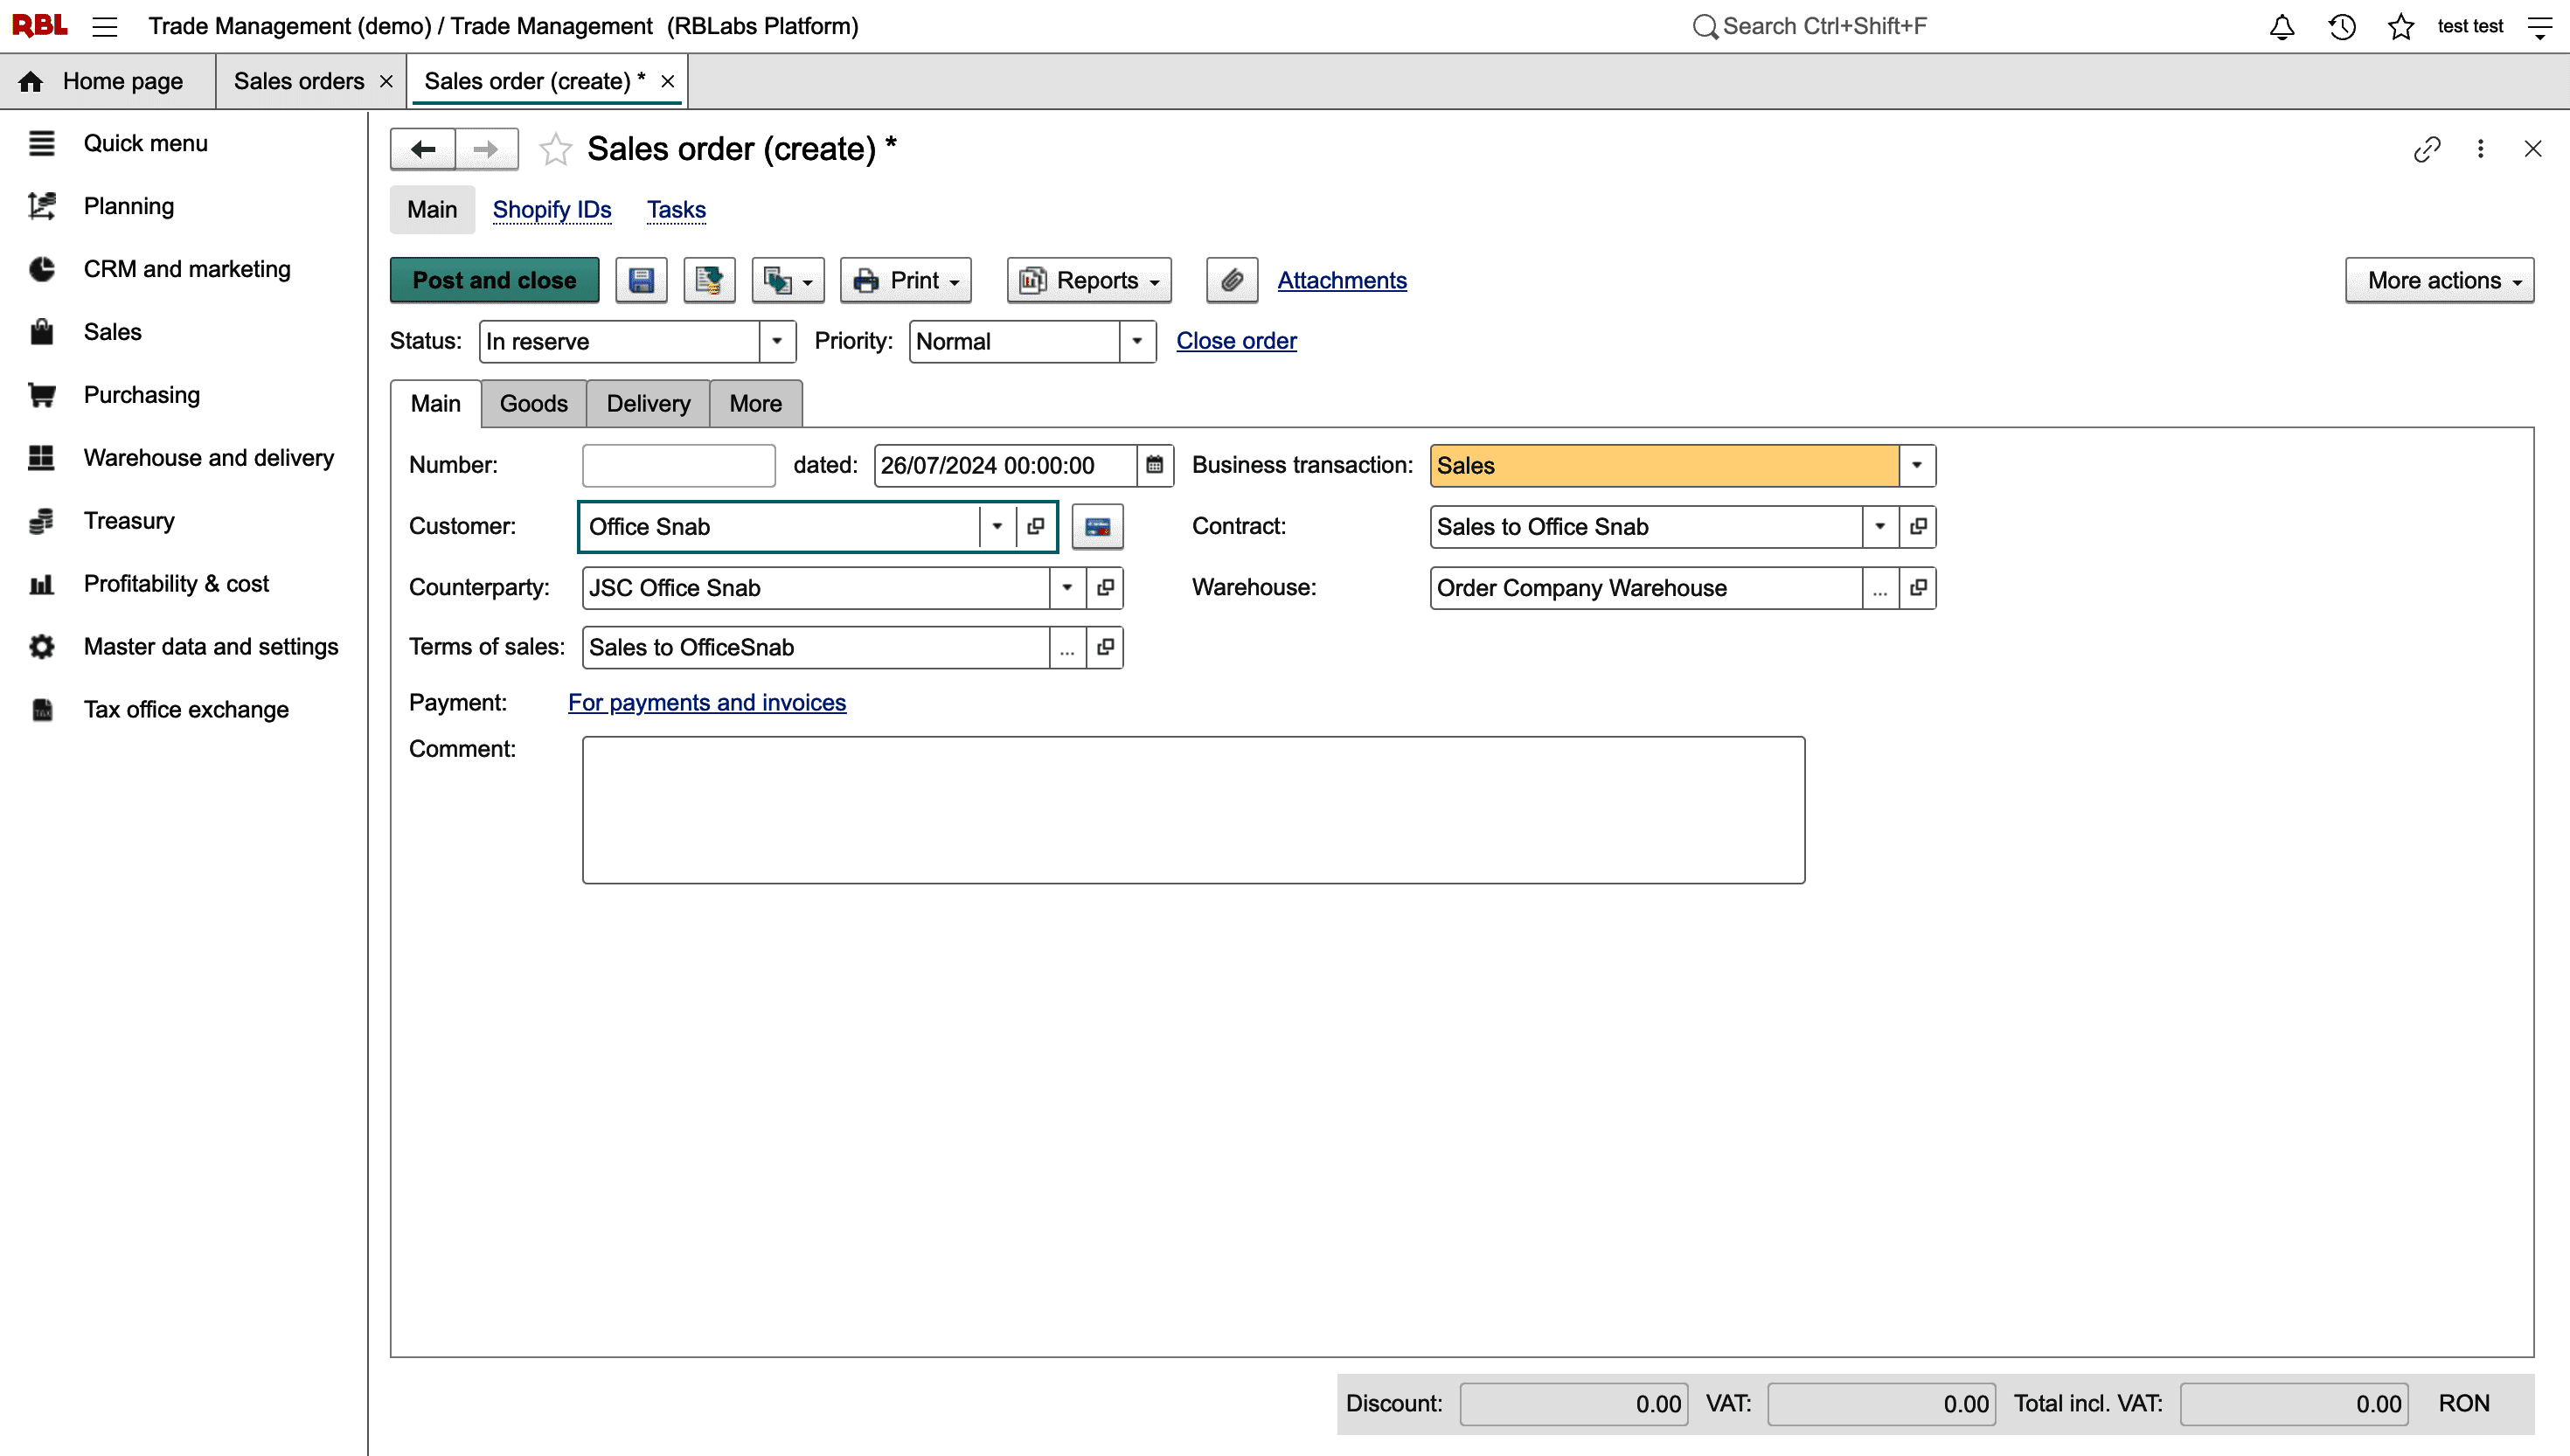Switch to the Delivery tab

[x=648, y=403]
